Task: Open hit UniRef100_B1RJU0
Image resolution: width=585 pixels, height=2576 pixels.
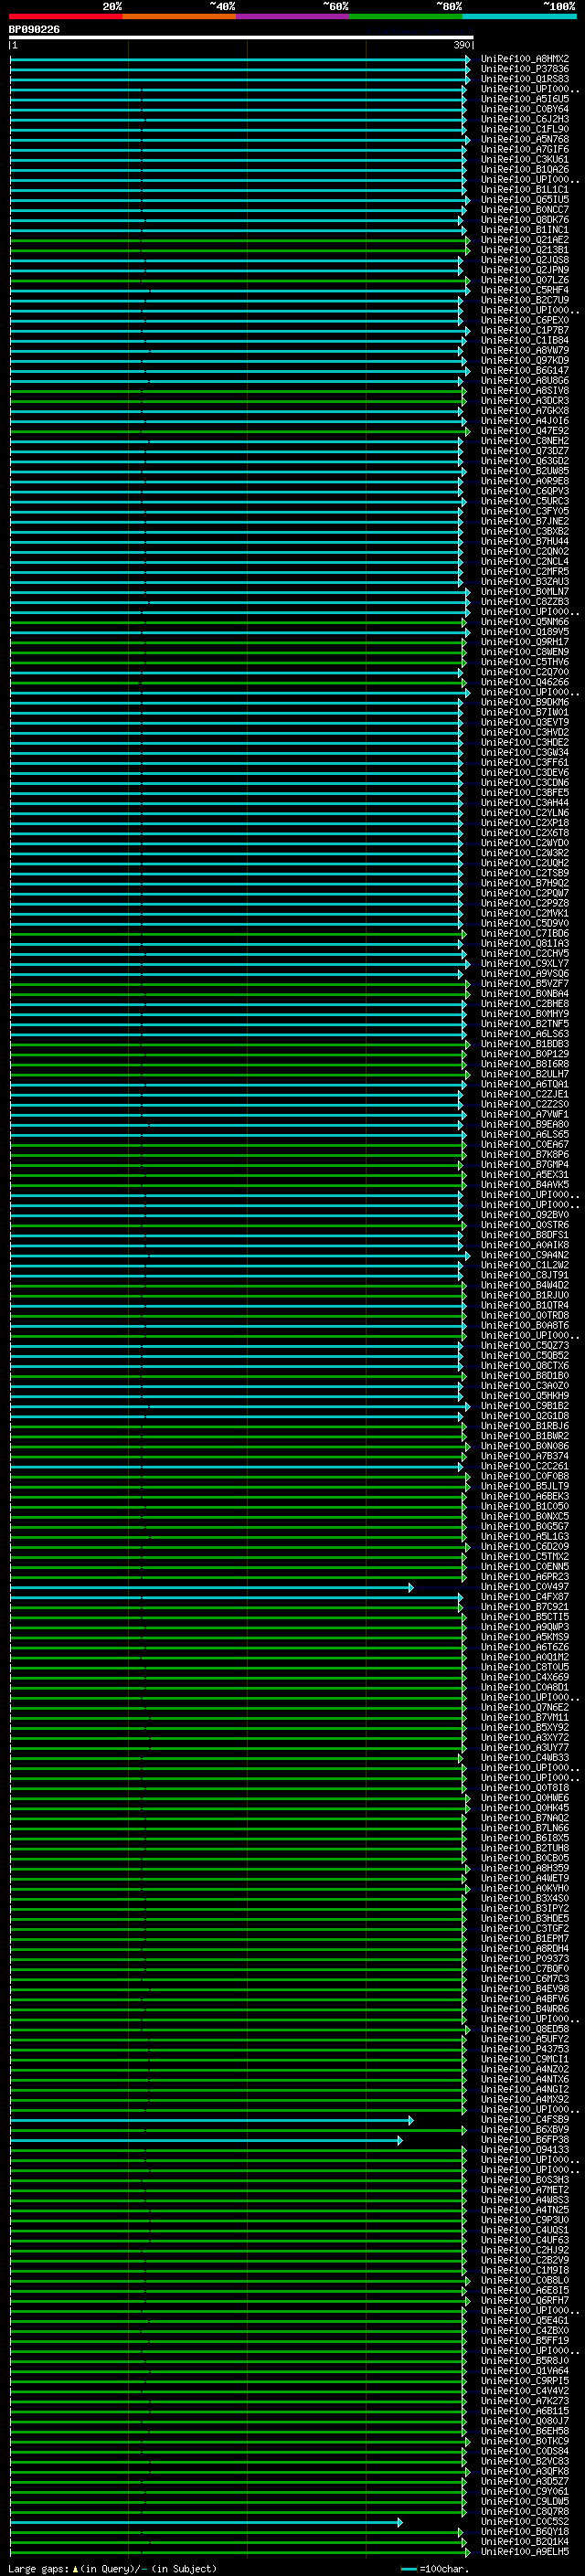Action: tap(525, 1295)
